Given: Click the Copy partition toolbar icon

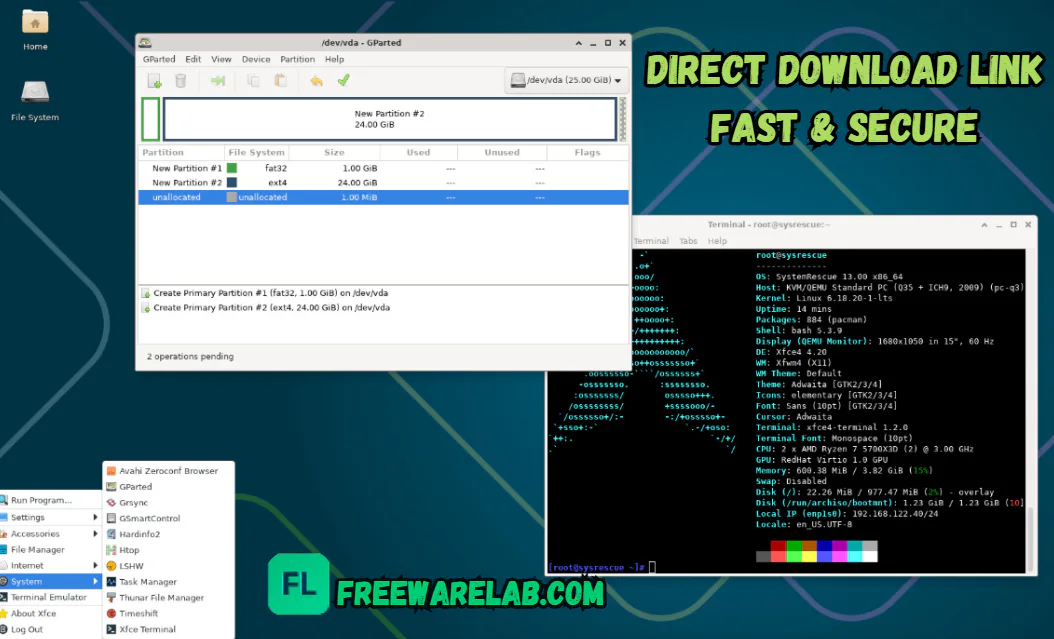Looking at the screenshot, I should pos(253,81).
